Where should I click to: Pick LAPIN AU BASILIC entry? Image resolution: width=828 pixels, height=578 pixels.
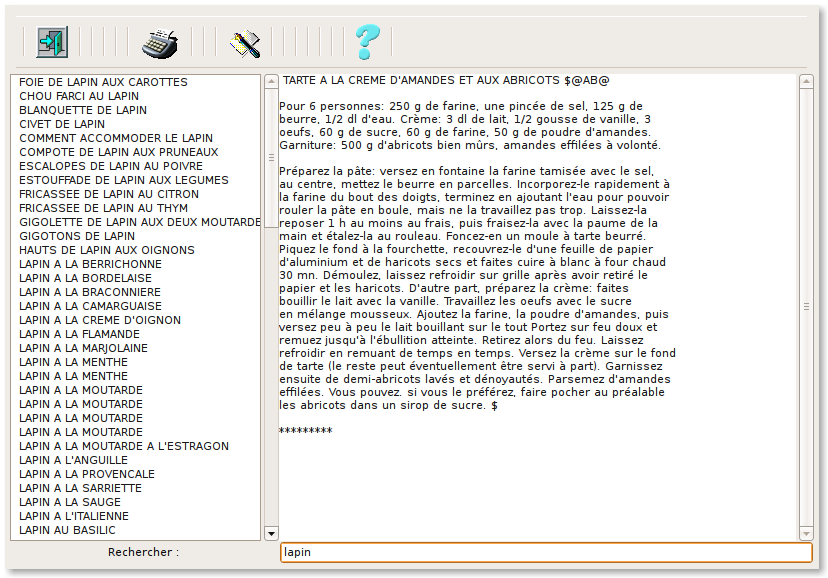click(67, 530)
